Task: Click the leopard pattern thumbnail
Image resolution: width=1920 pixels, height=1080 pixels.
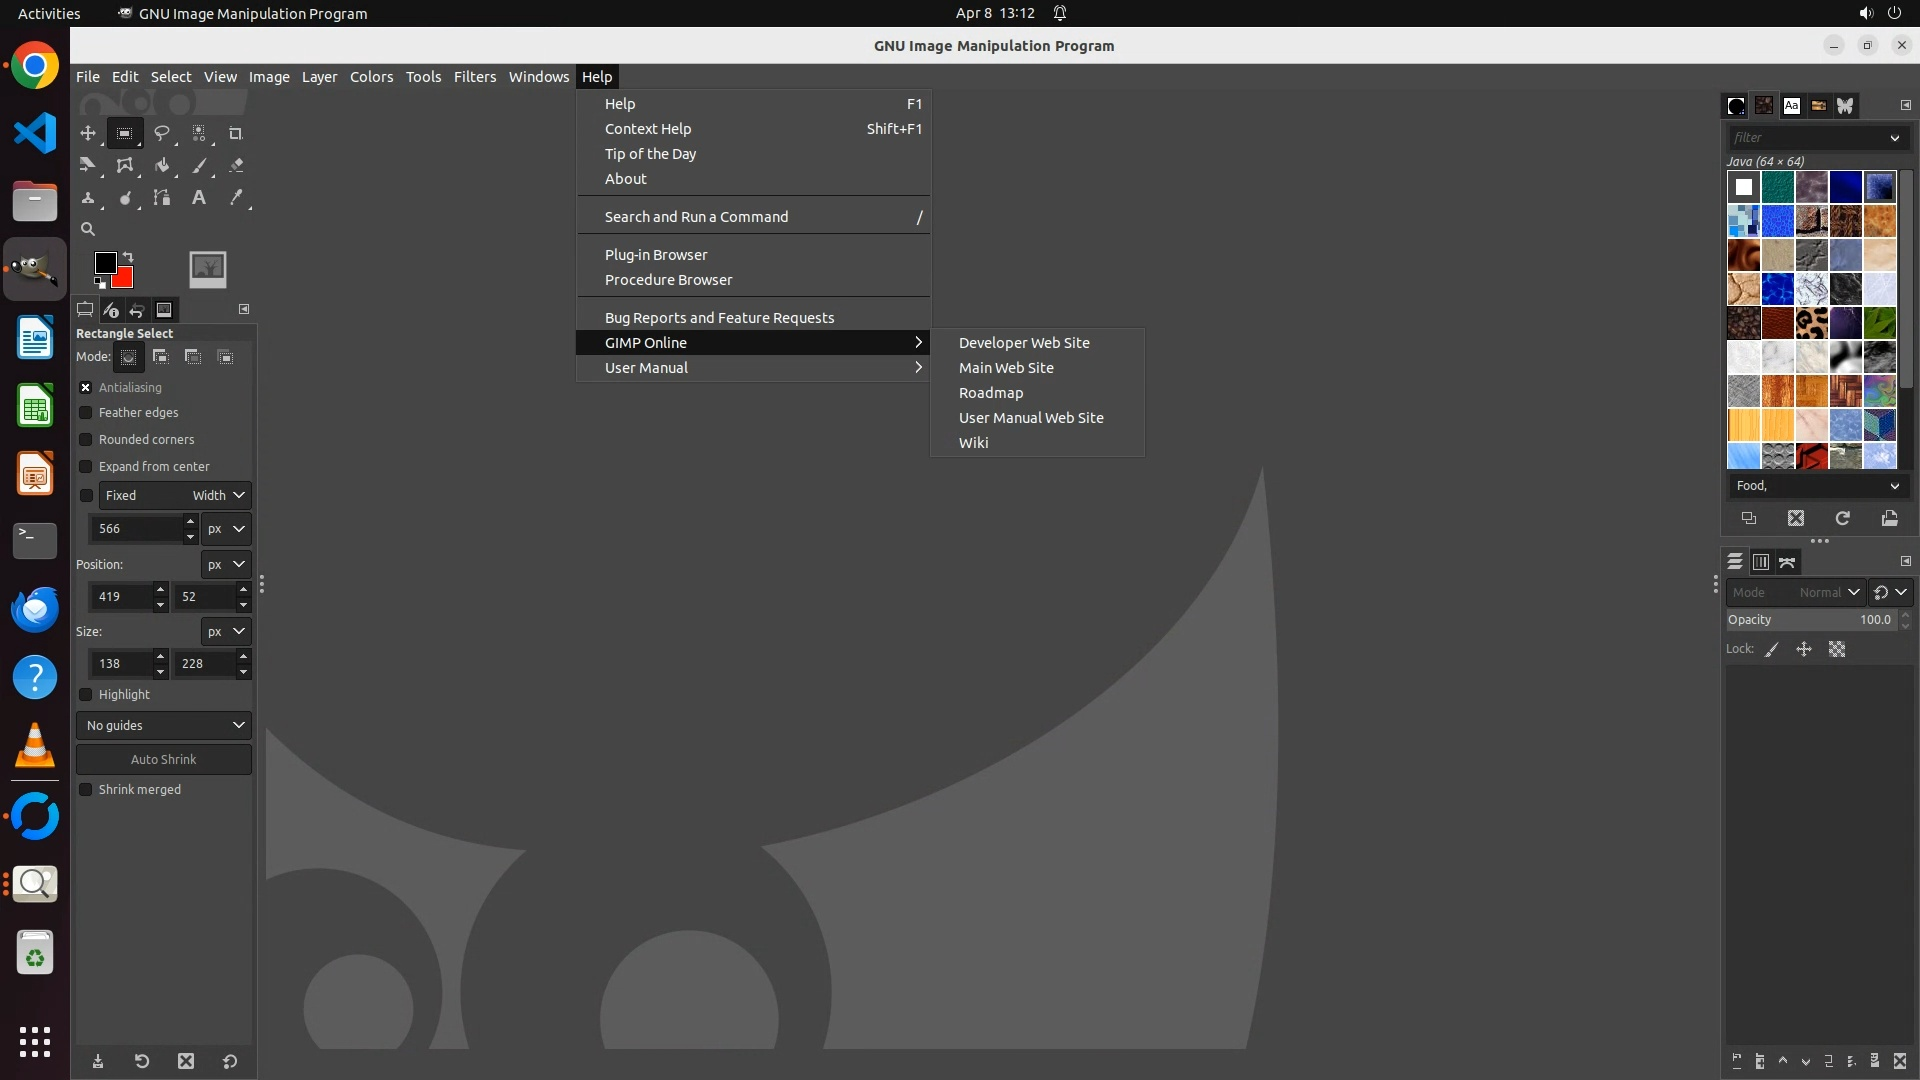Action: [1811, 323]
